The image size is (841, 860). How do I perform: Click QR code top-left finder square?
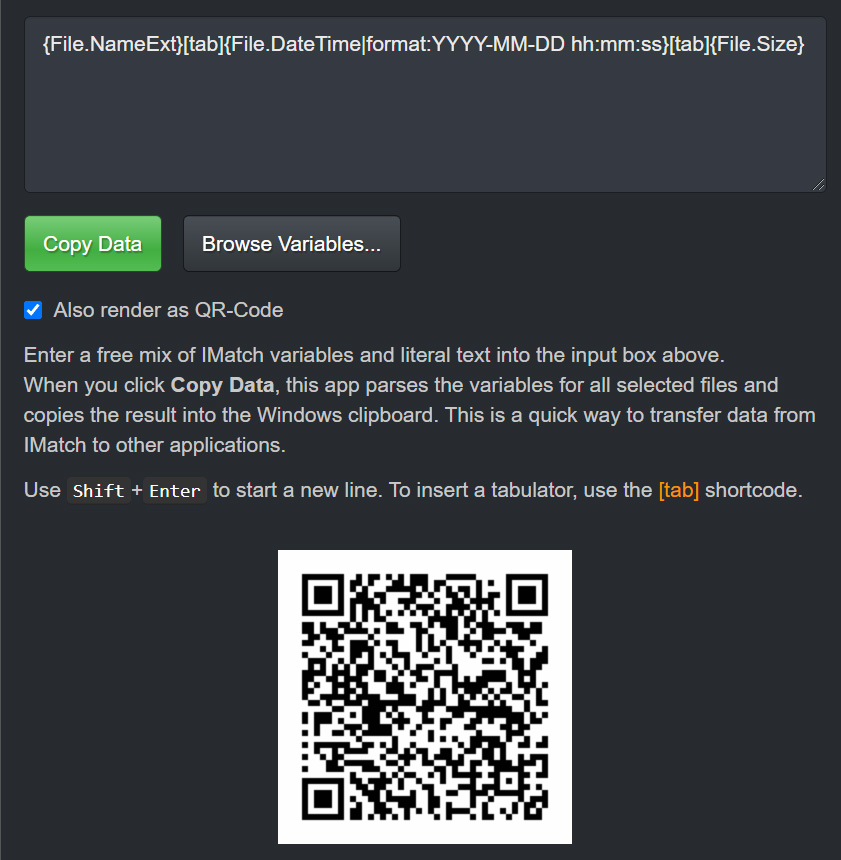coord(323,595)
